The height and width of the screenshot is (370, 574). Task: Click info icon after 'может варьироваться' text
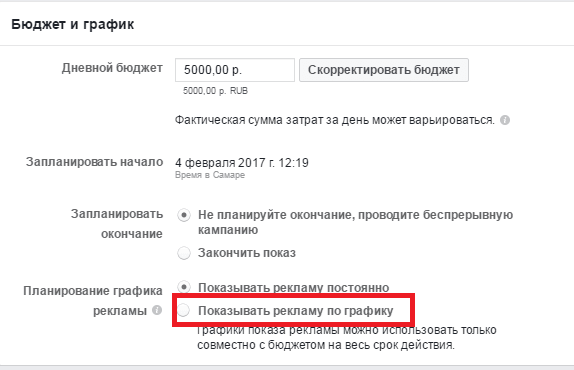click(505, 120)
